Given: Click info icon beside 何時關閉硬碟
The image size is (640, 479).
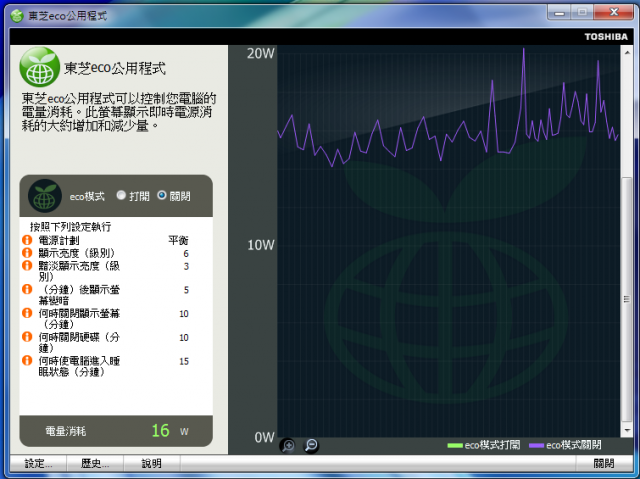Looking at the screenshot, I should pos(27,337).
